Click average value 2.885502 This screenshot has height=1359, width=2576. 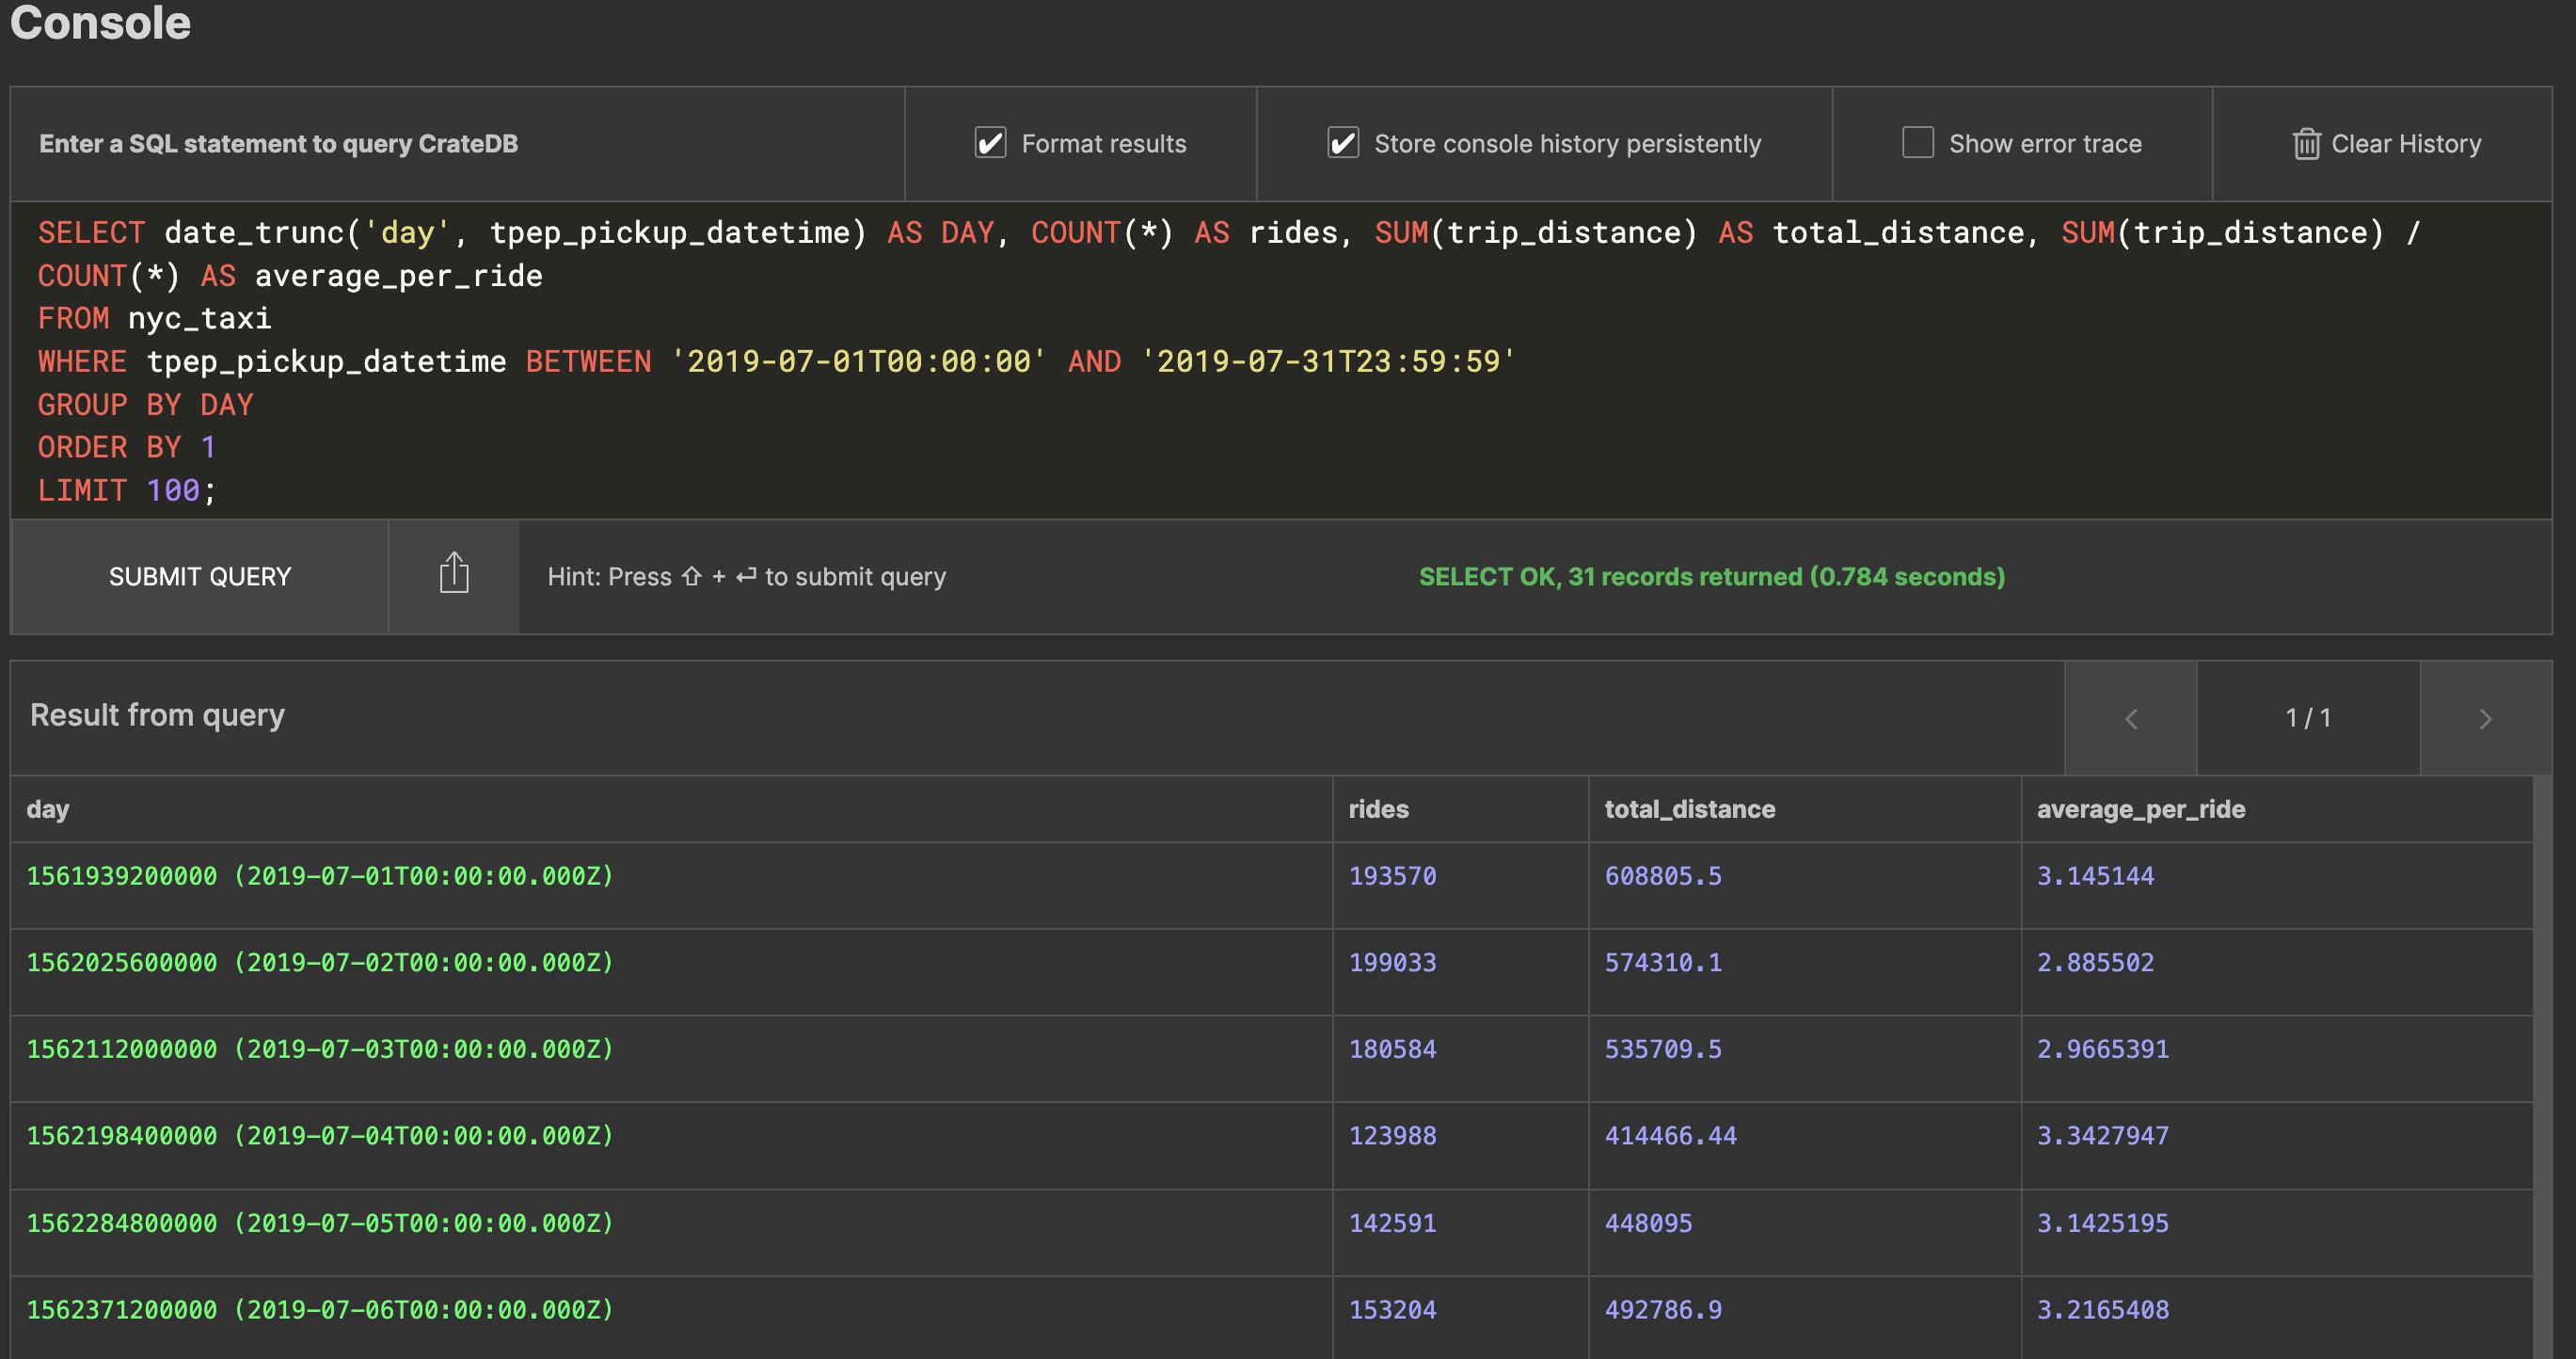pyautogui.click(x=2095, y=962)
